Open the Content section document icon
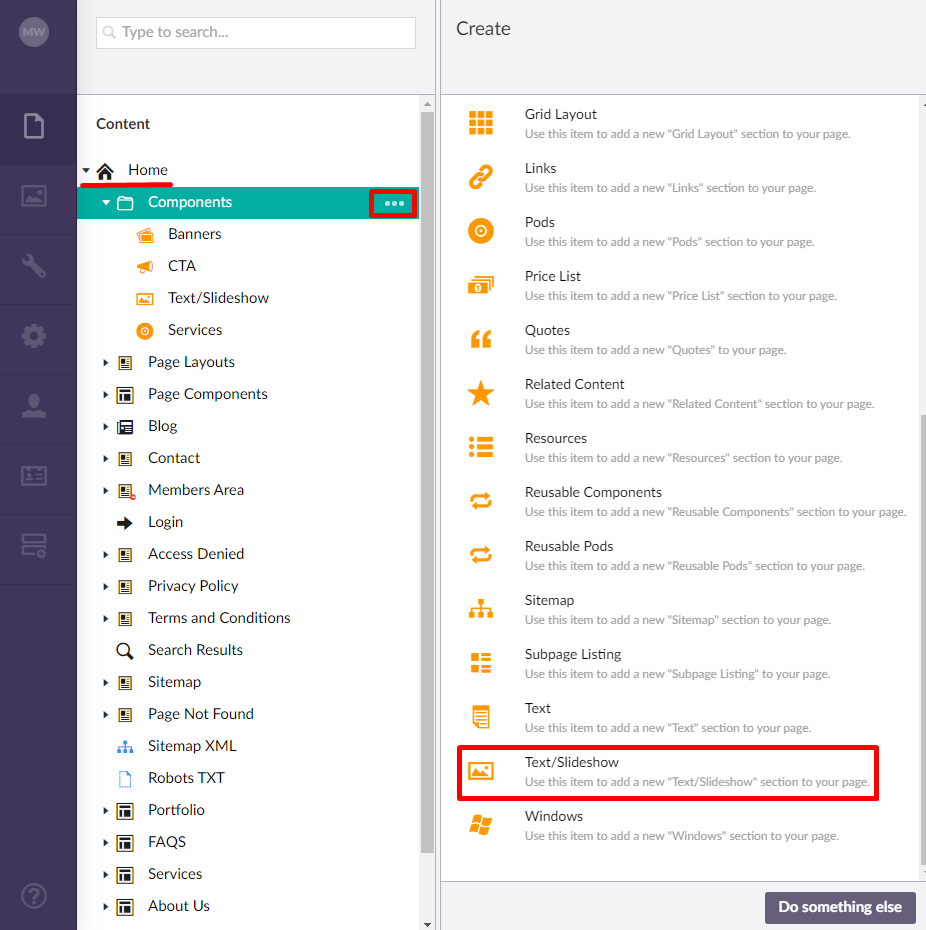The height and width of the screenshot is (930, 926). coord(34,126)
